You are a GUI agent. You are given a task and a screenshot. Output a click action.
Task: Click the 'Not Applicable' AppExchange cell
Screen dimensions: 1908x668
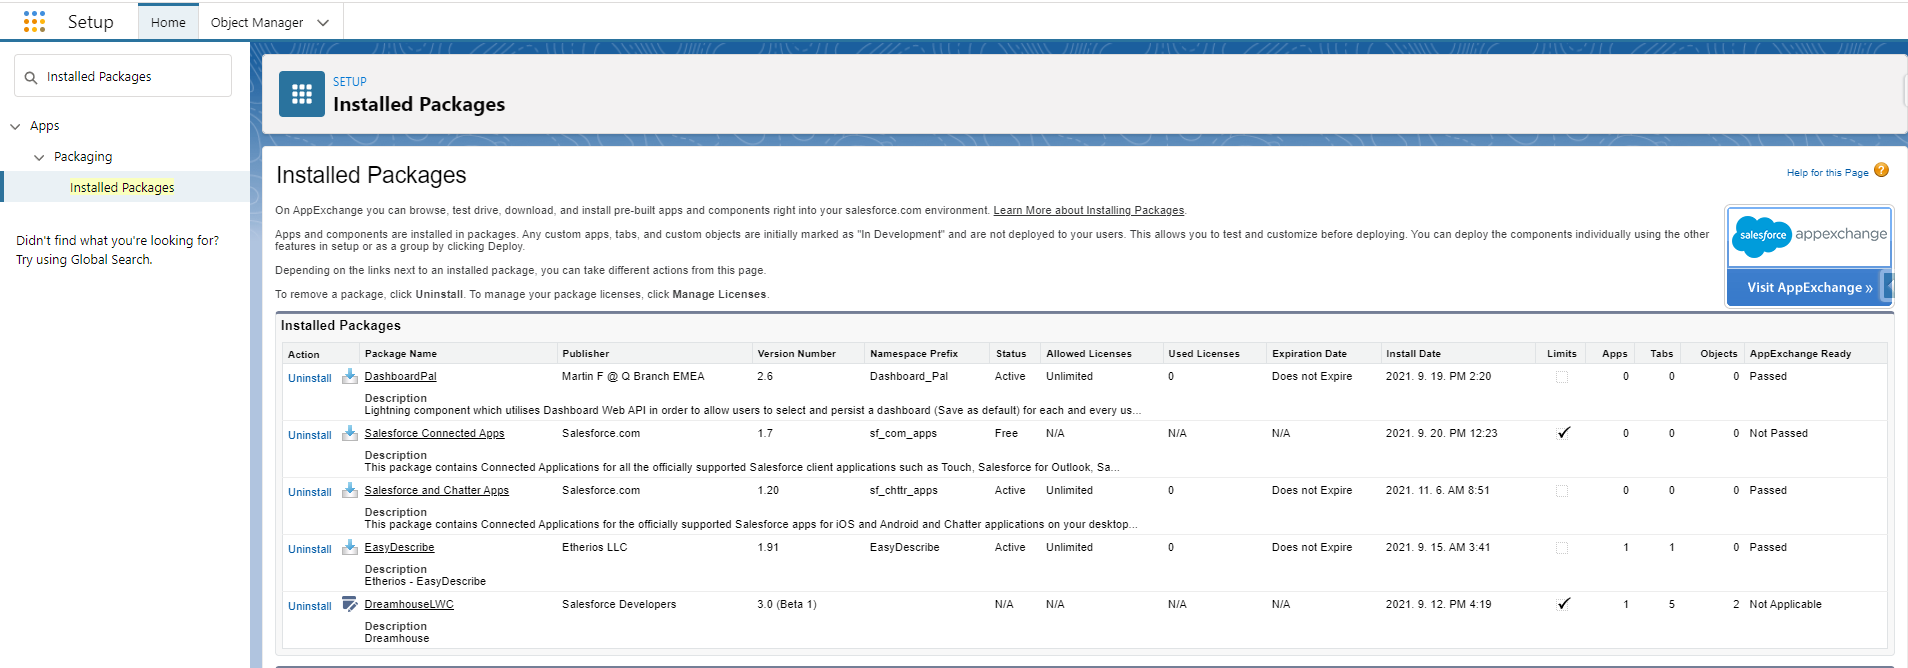(x=1785, y=604)
